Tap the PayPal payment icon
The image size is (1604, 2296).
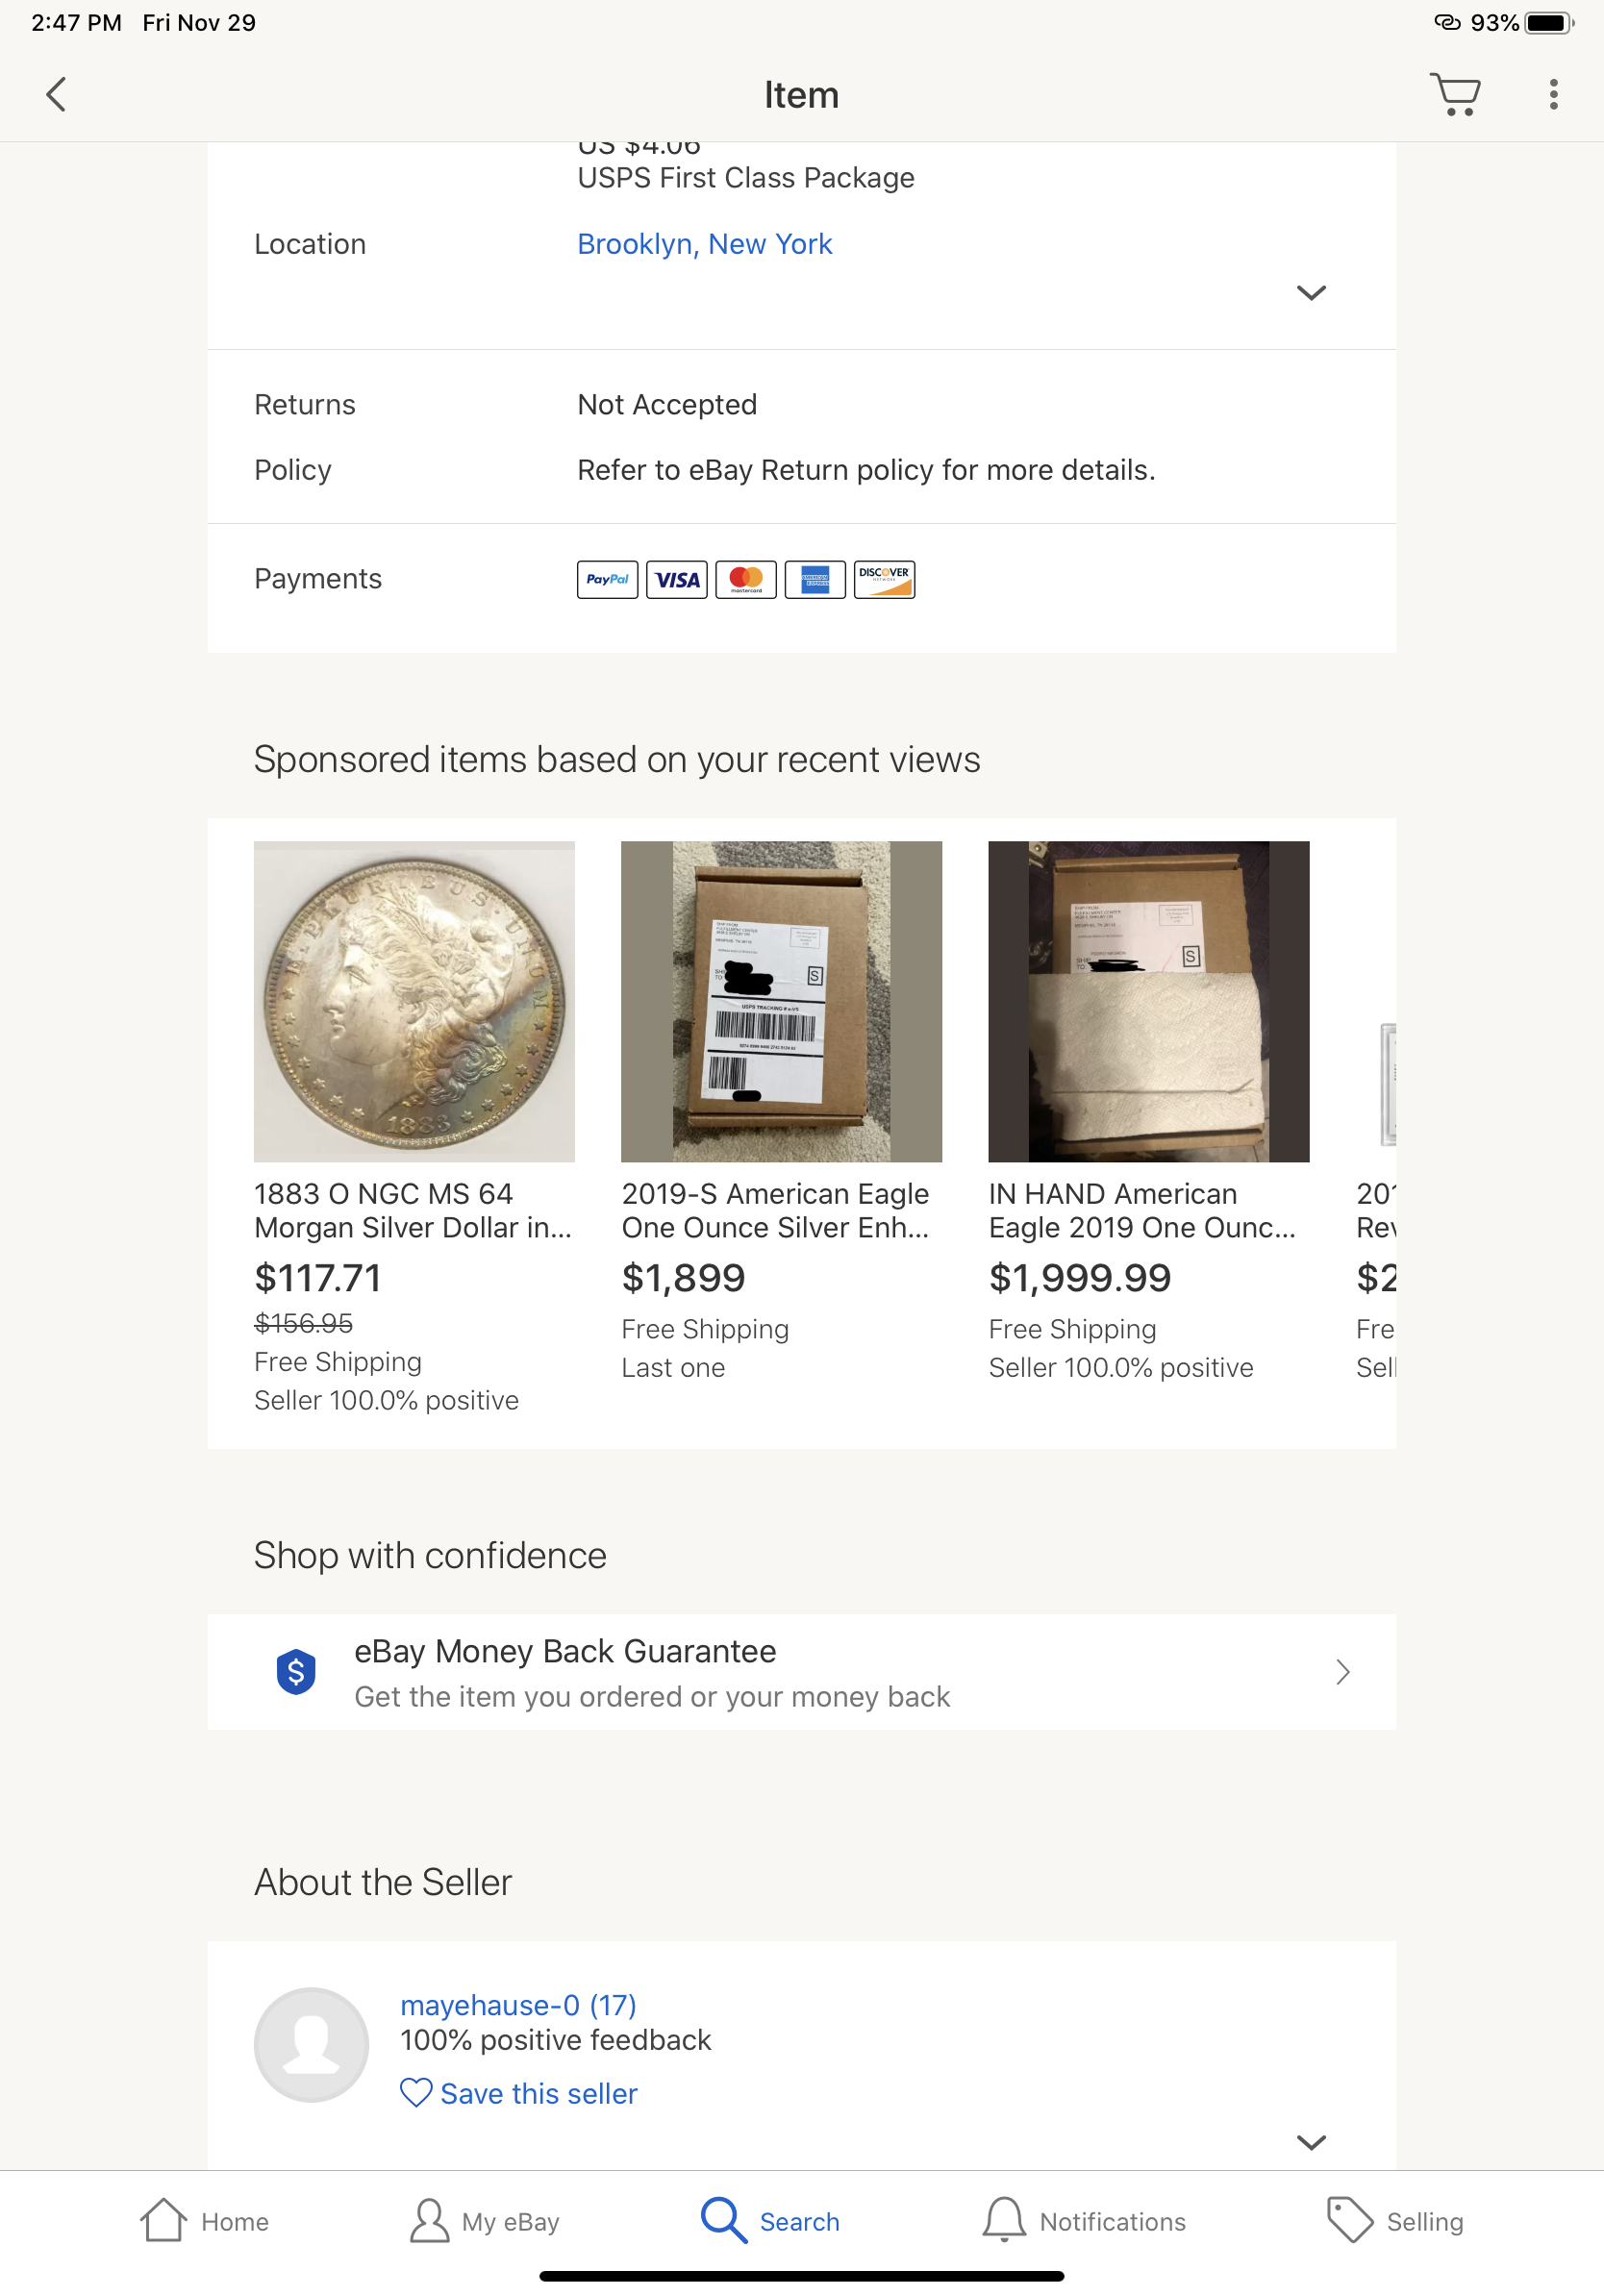(607, 579)
